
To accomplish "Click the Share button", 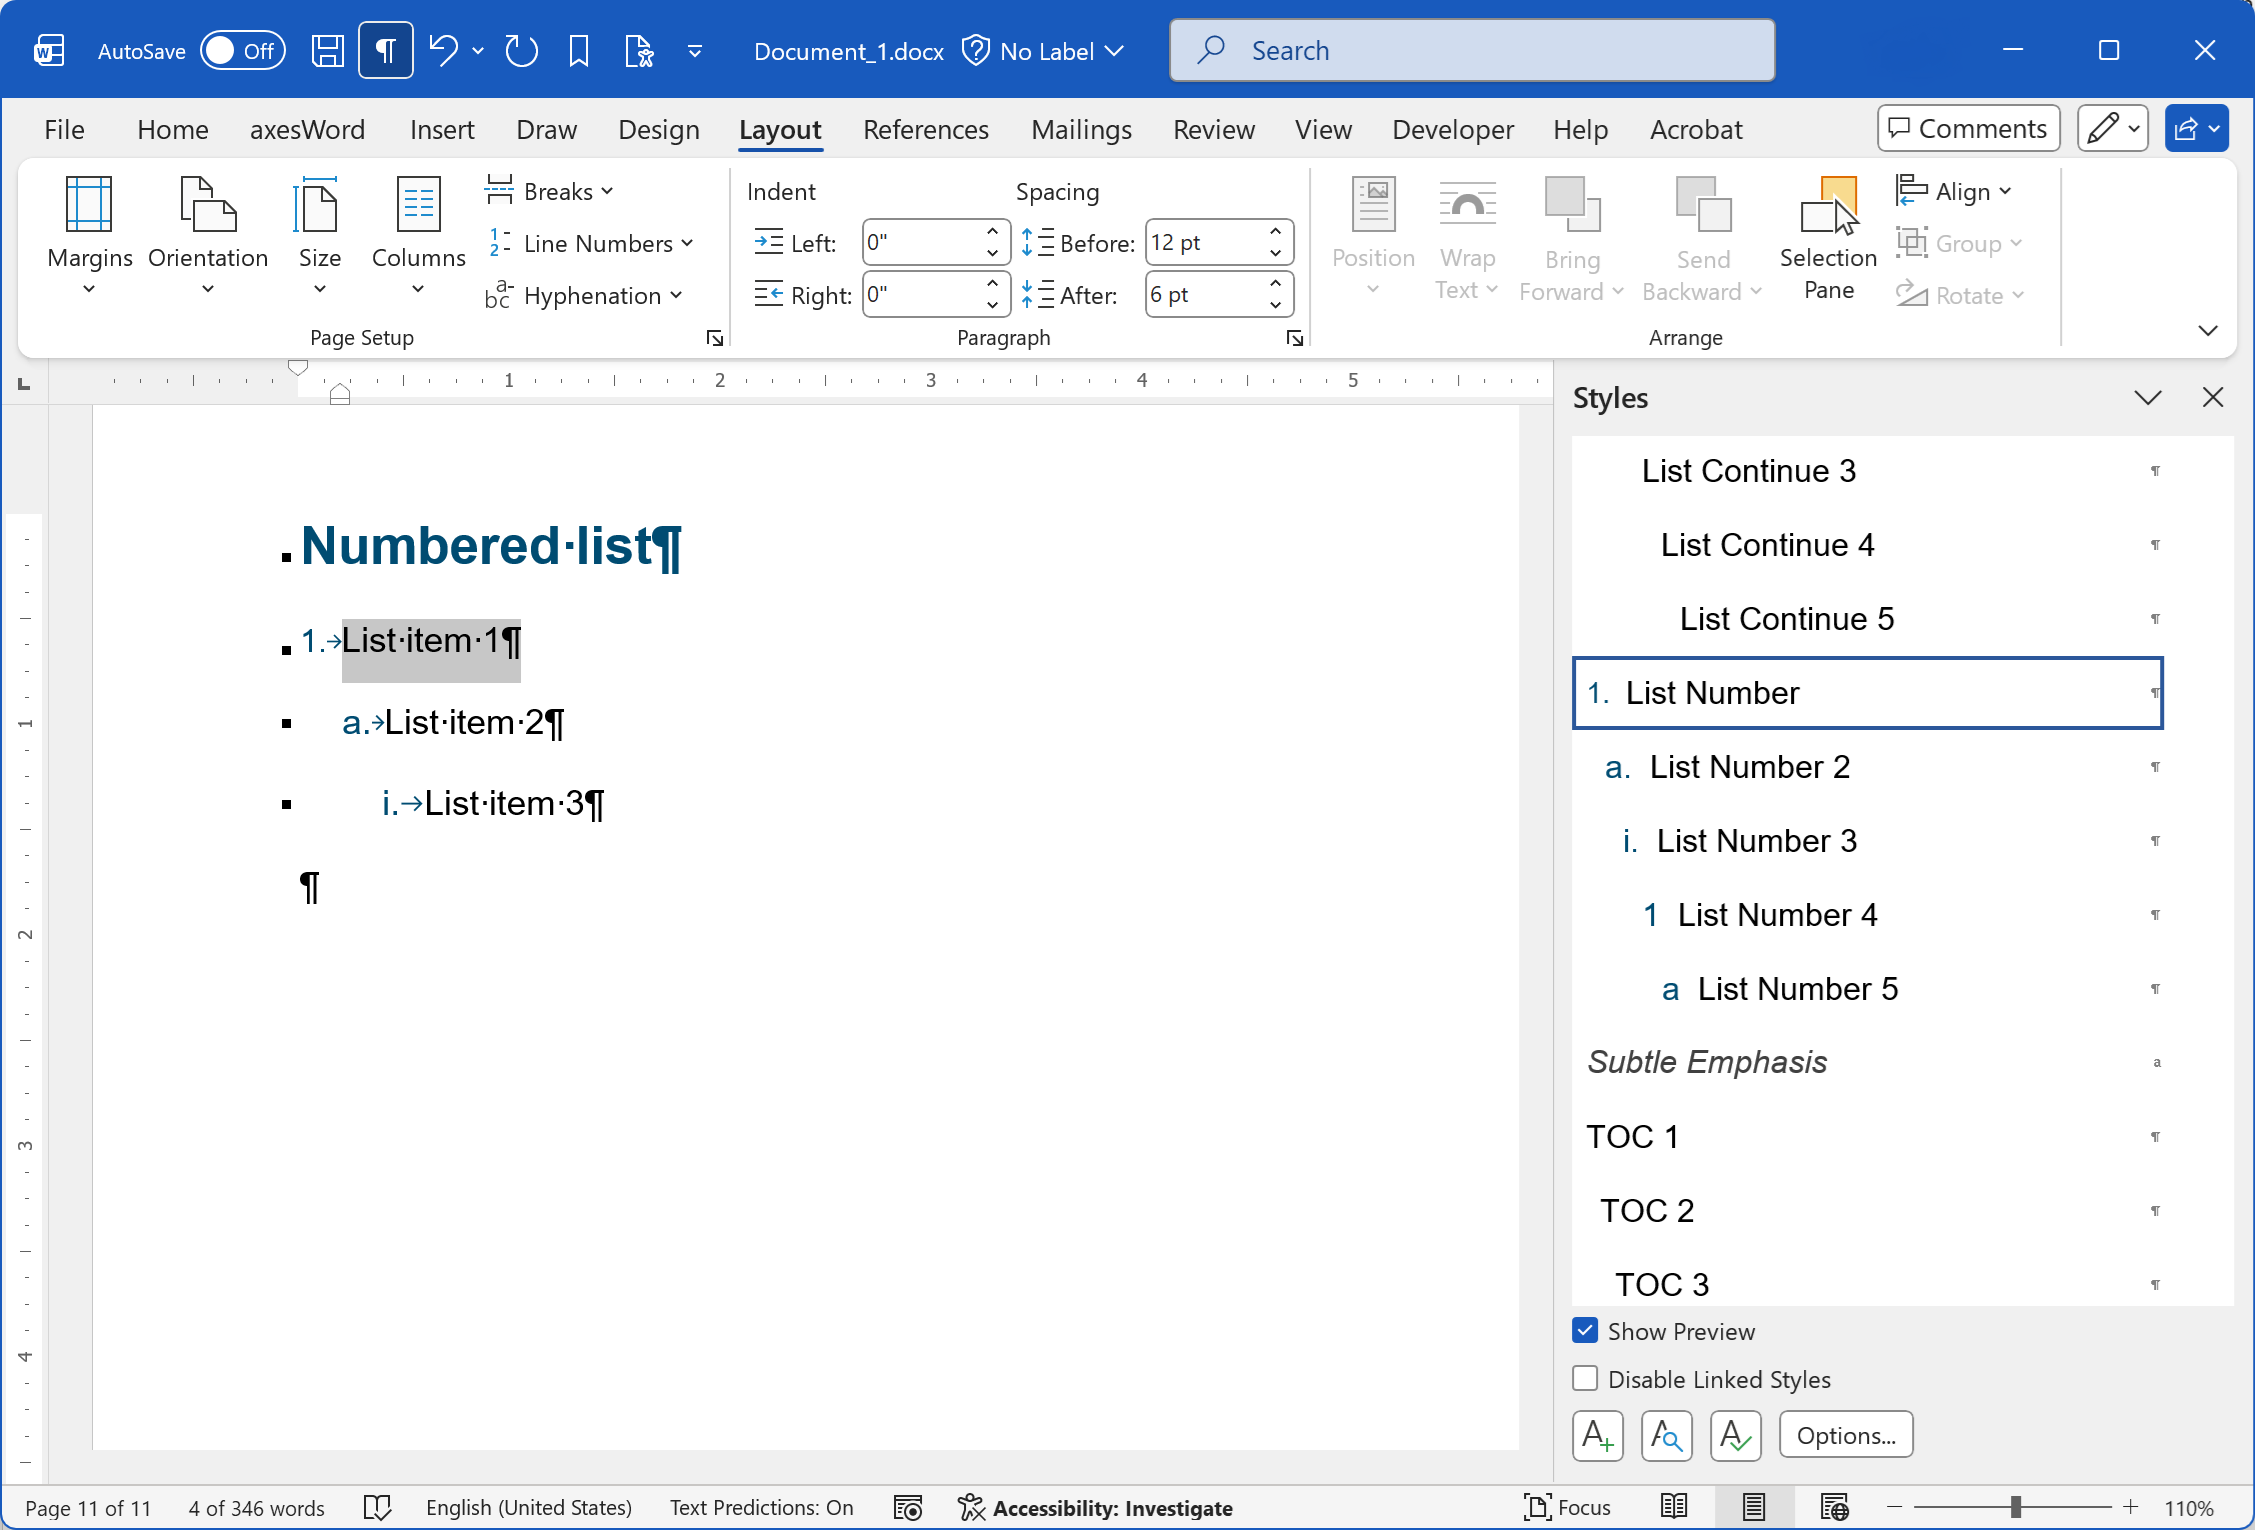I will tap(2196, 129).
